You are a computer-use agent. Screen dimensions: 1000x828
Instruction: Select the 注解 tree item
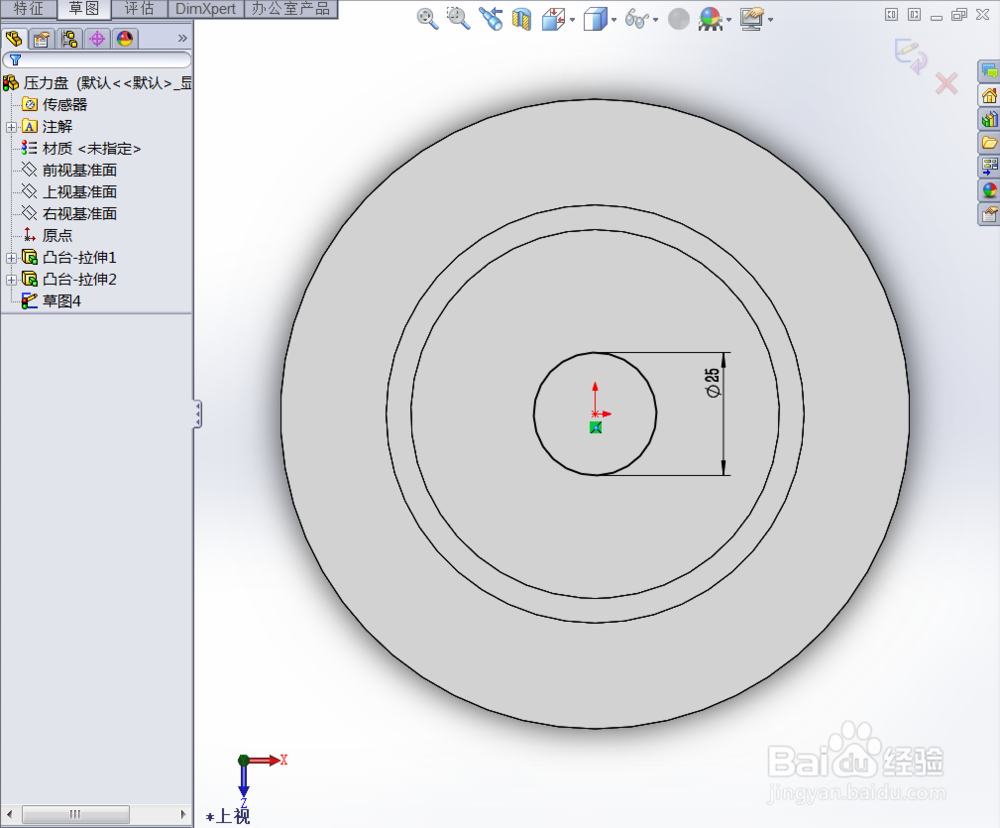57,127
